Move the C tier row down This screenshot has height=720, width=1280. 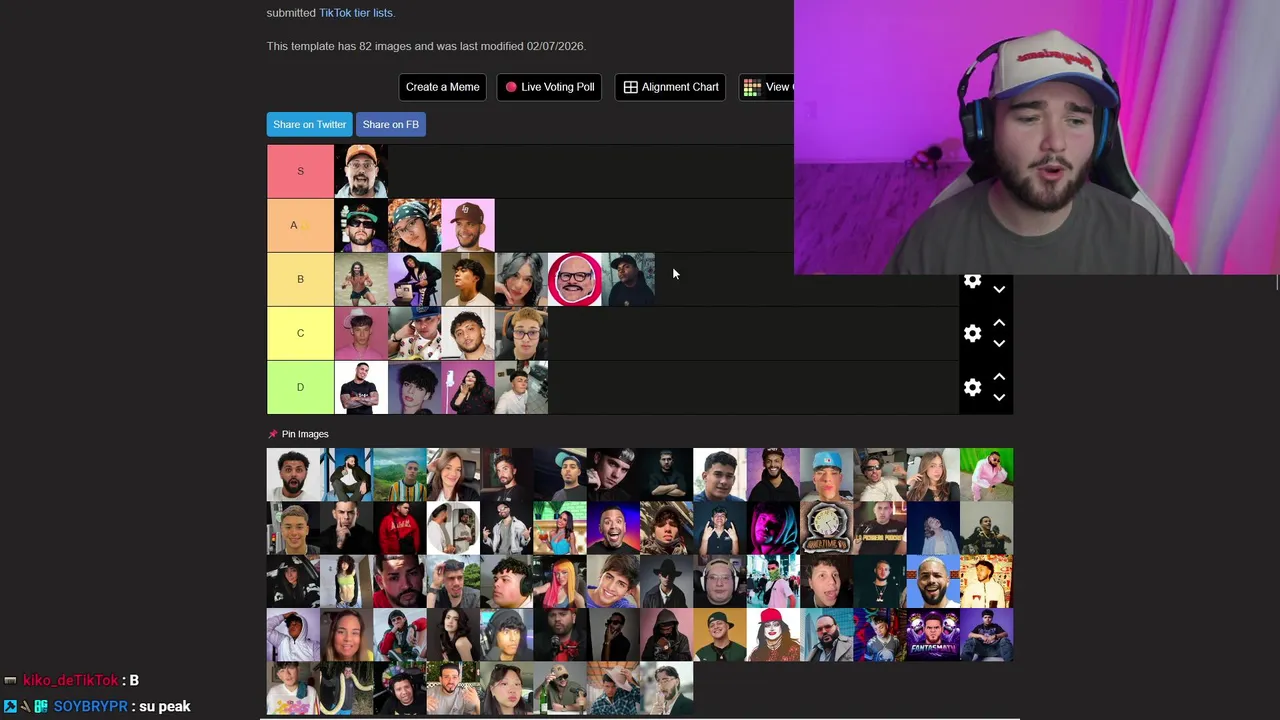tap(999, 343)
